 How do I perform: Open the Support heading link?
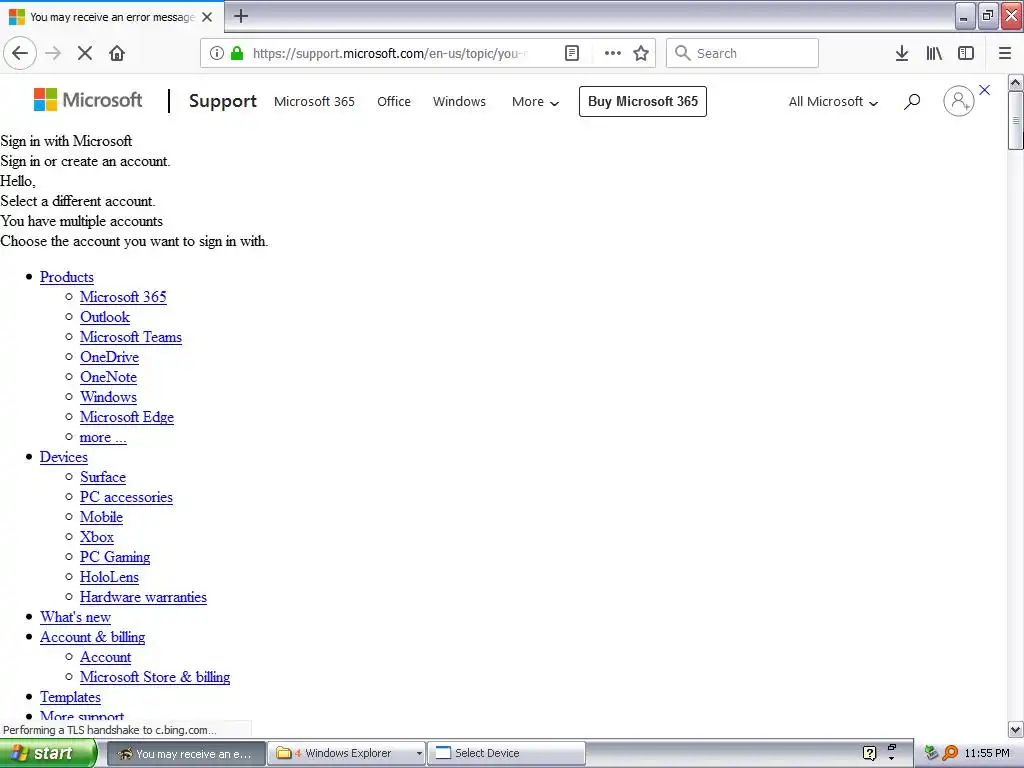[223, 101]
